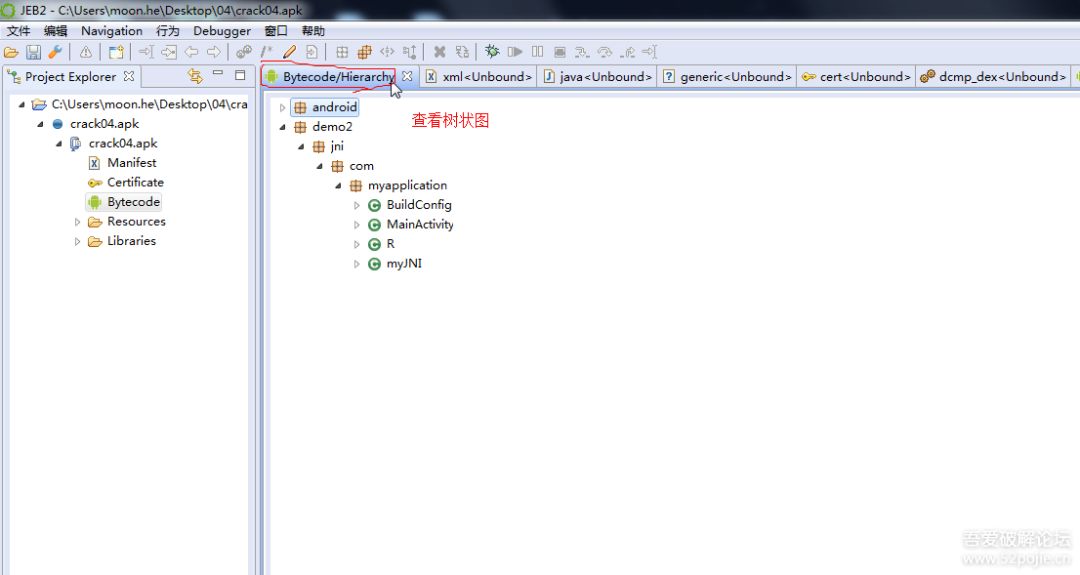Click the wrench options icon in toolbar

(54, 52)
